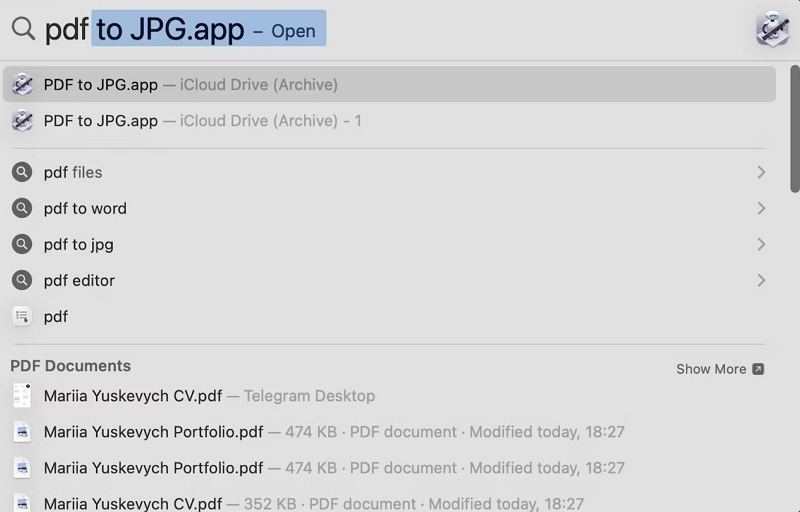800x512 pixels.
Task: Click the search icon beside "pdf to jpg"
Action: 22,244
